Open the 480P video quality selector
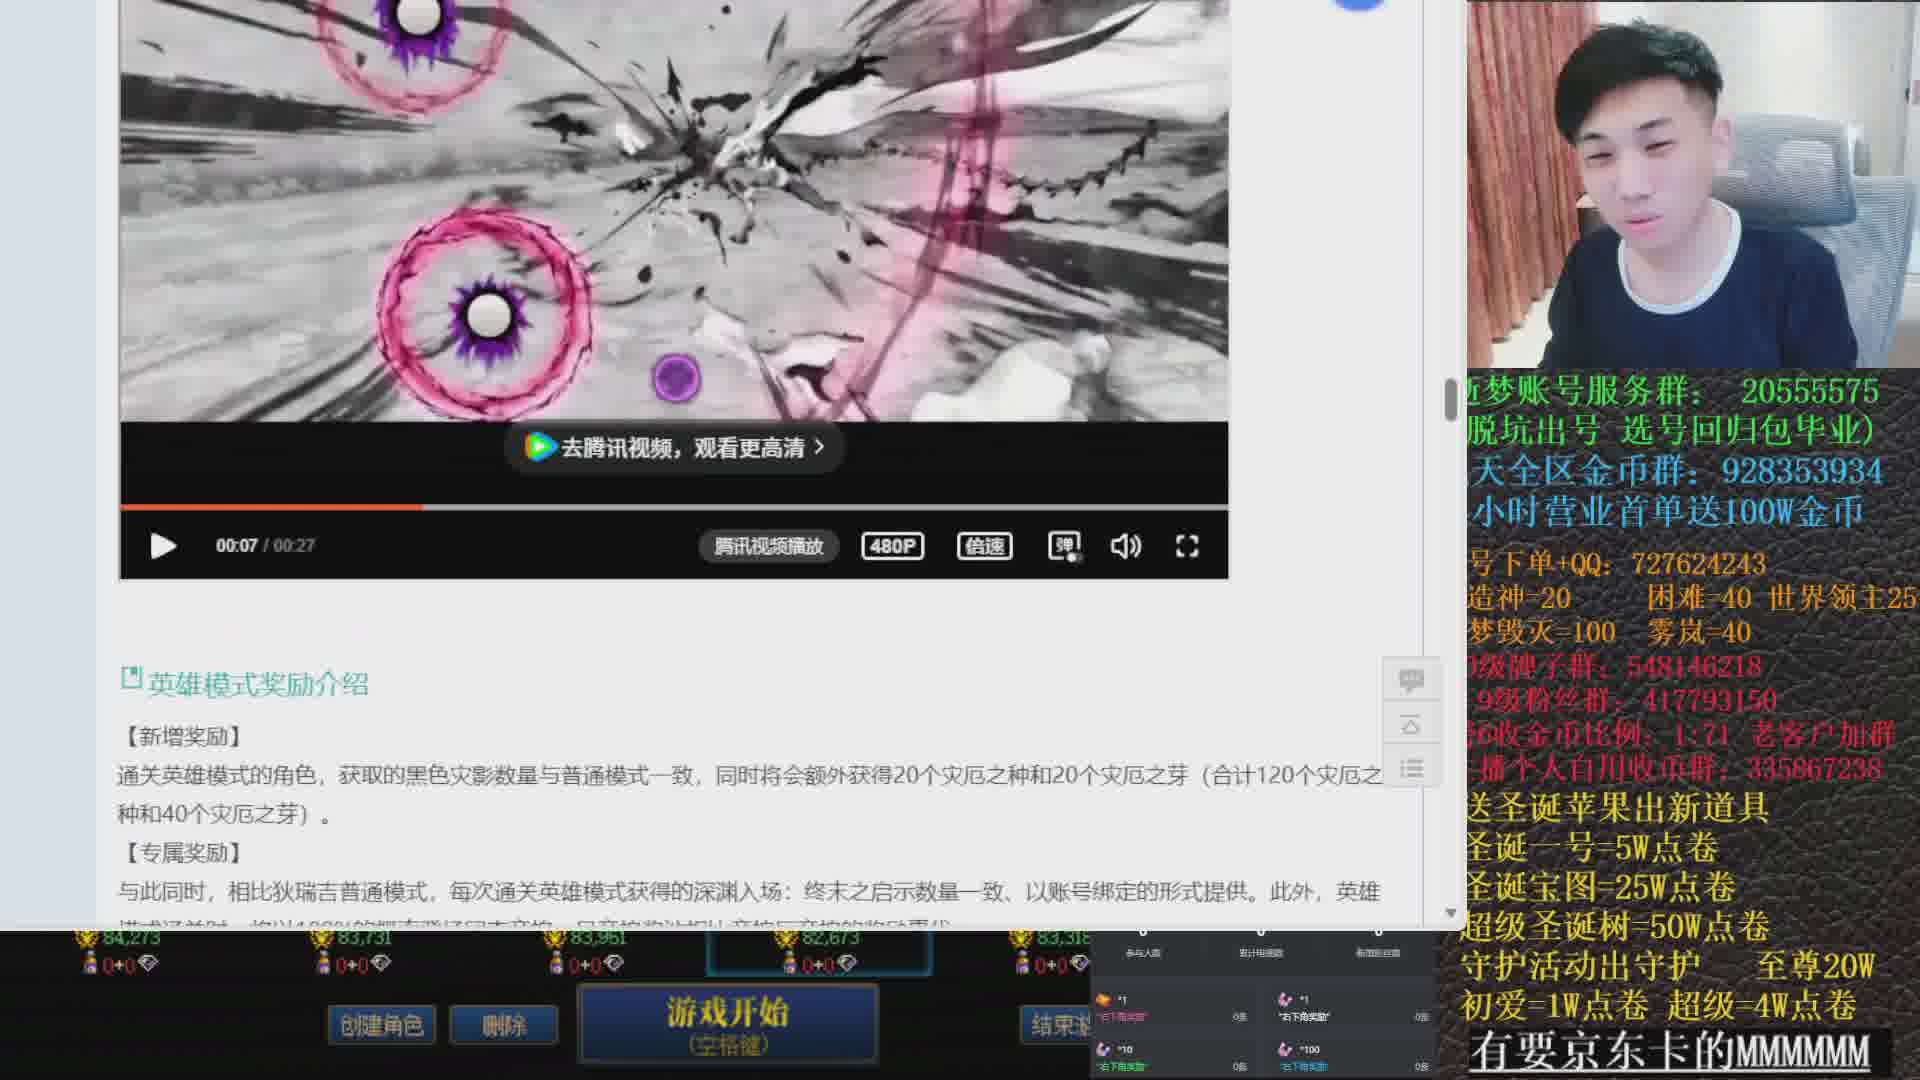This screenshot has height=1080, width=1920. click(x=891, y=546)
